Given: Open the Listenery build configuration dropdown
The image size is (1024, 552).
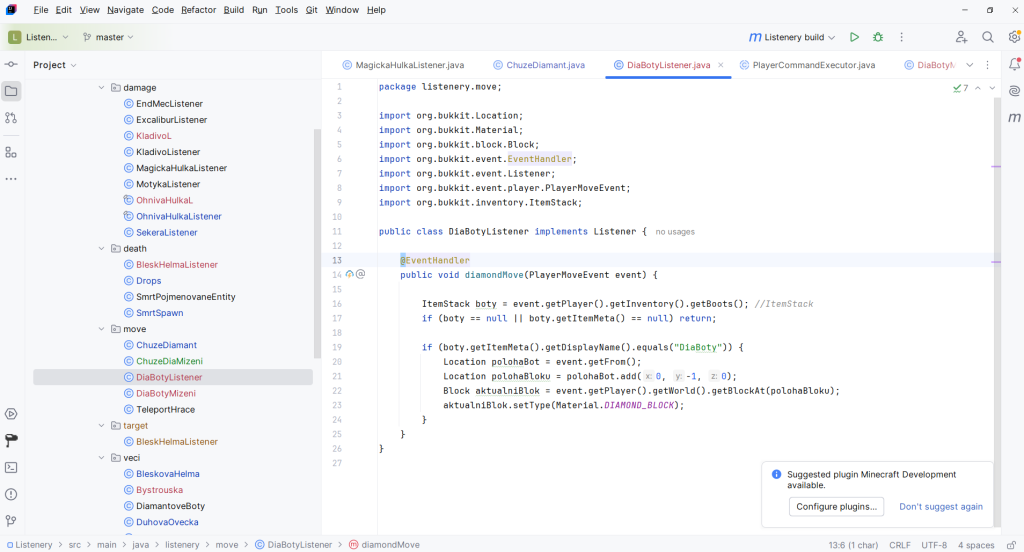Looking at the screenshot, I should click(x=792, y=37).
